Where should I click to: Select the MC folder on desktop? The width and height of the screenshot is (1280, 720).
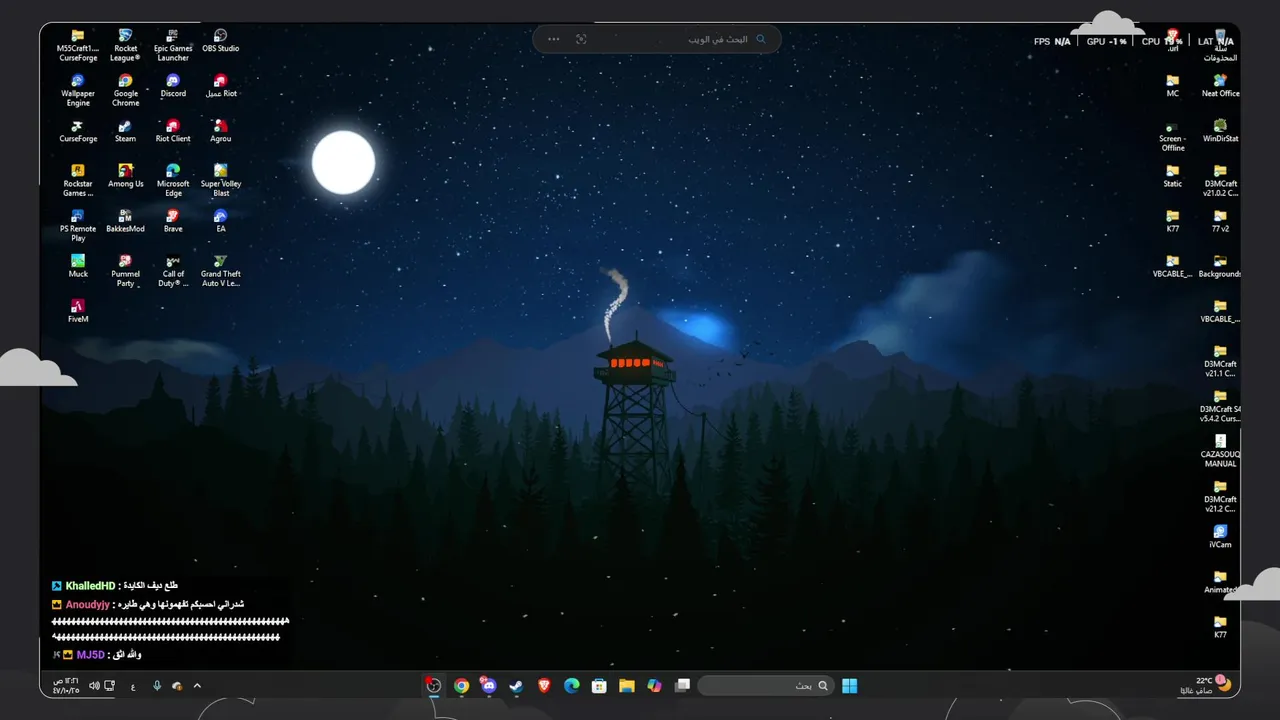click(x=1172, y=86)
